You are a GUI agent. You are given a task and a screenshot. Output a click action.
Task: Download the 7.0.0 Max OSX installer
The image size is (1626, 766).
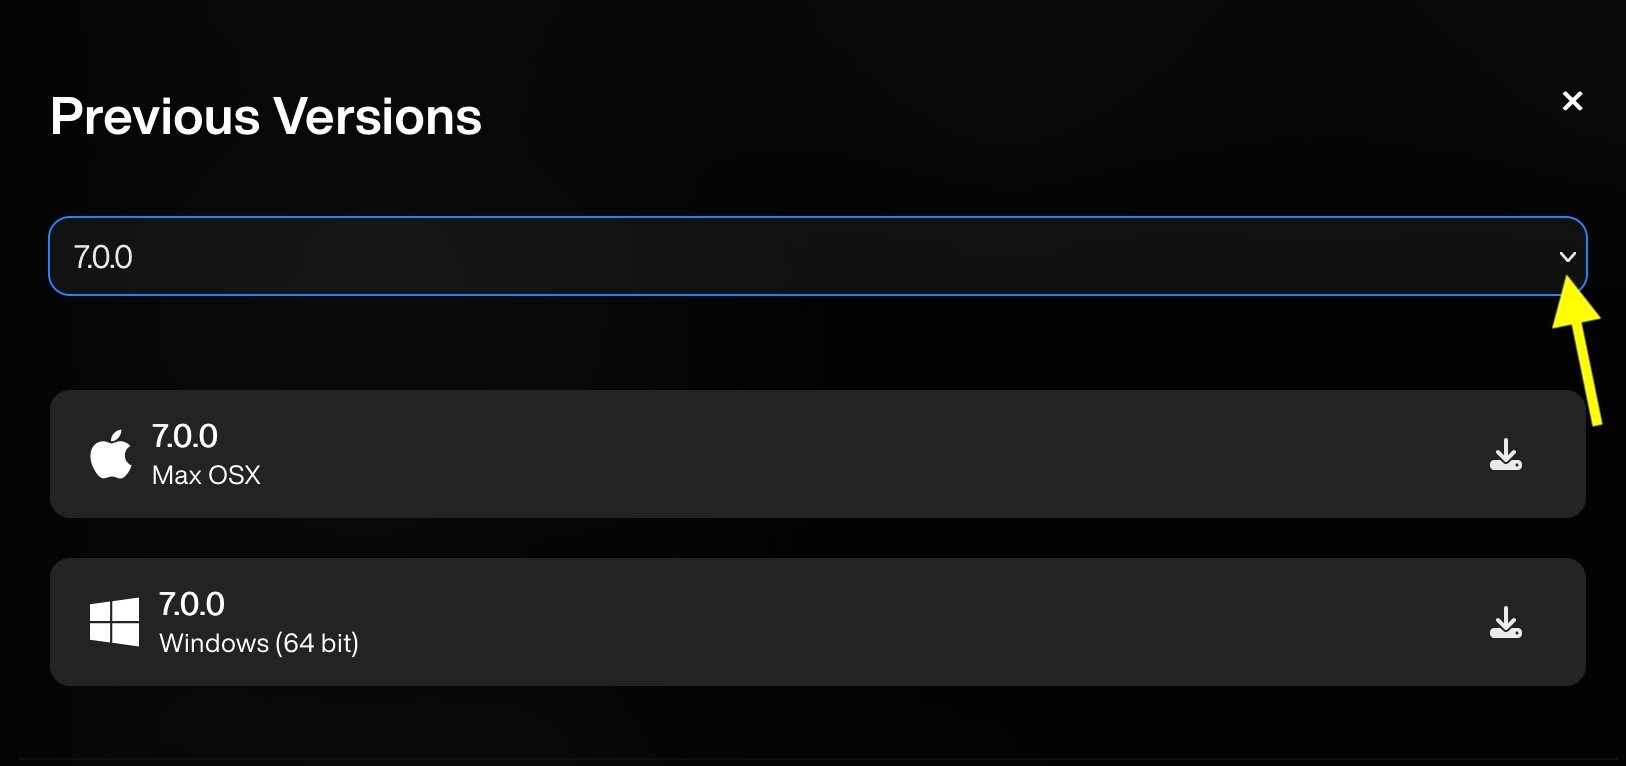click(x=1505, y=455)
